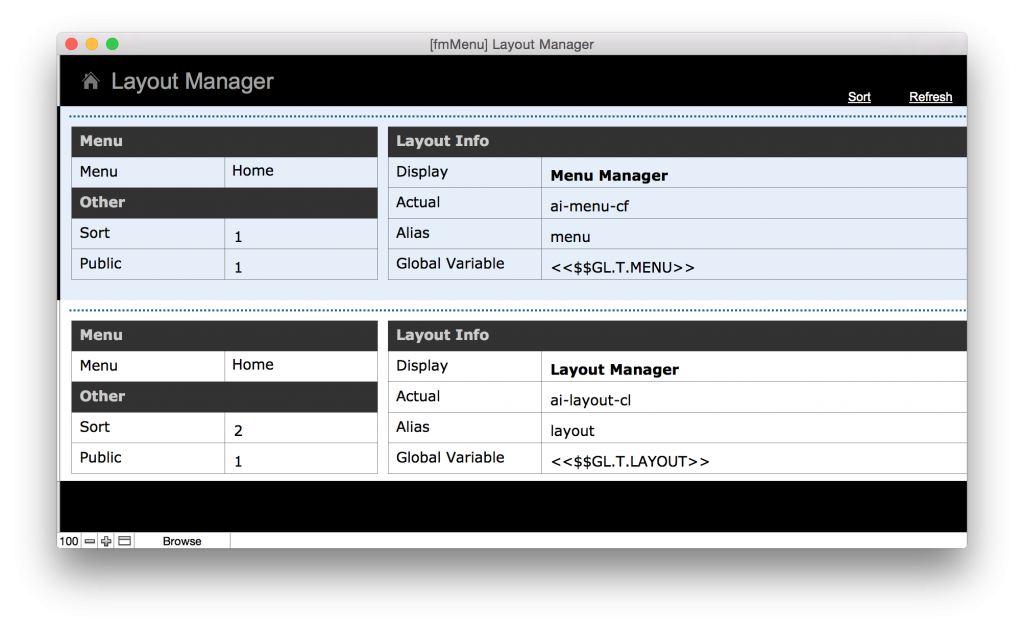This screenshot has height=630, width=1024.
Task: Zoom in with the plus magnification icon
Action: pyautogui.click(x=105, y=541)
